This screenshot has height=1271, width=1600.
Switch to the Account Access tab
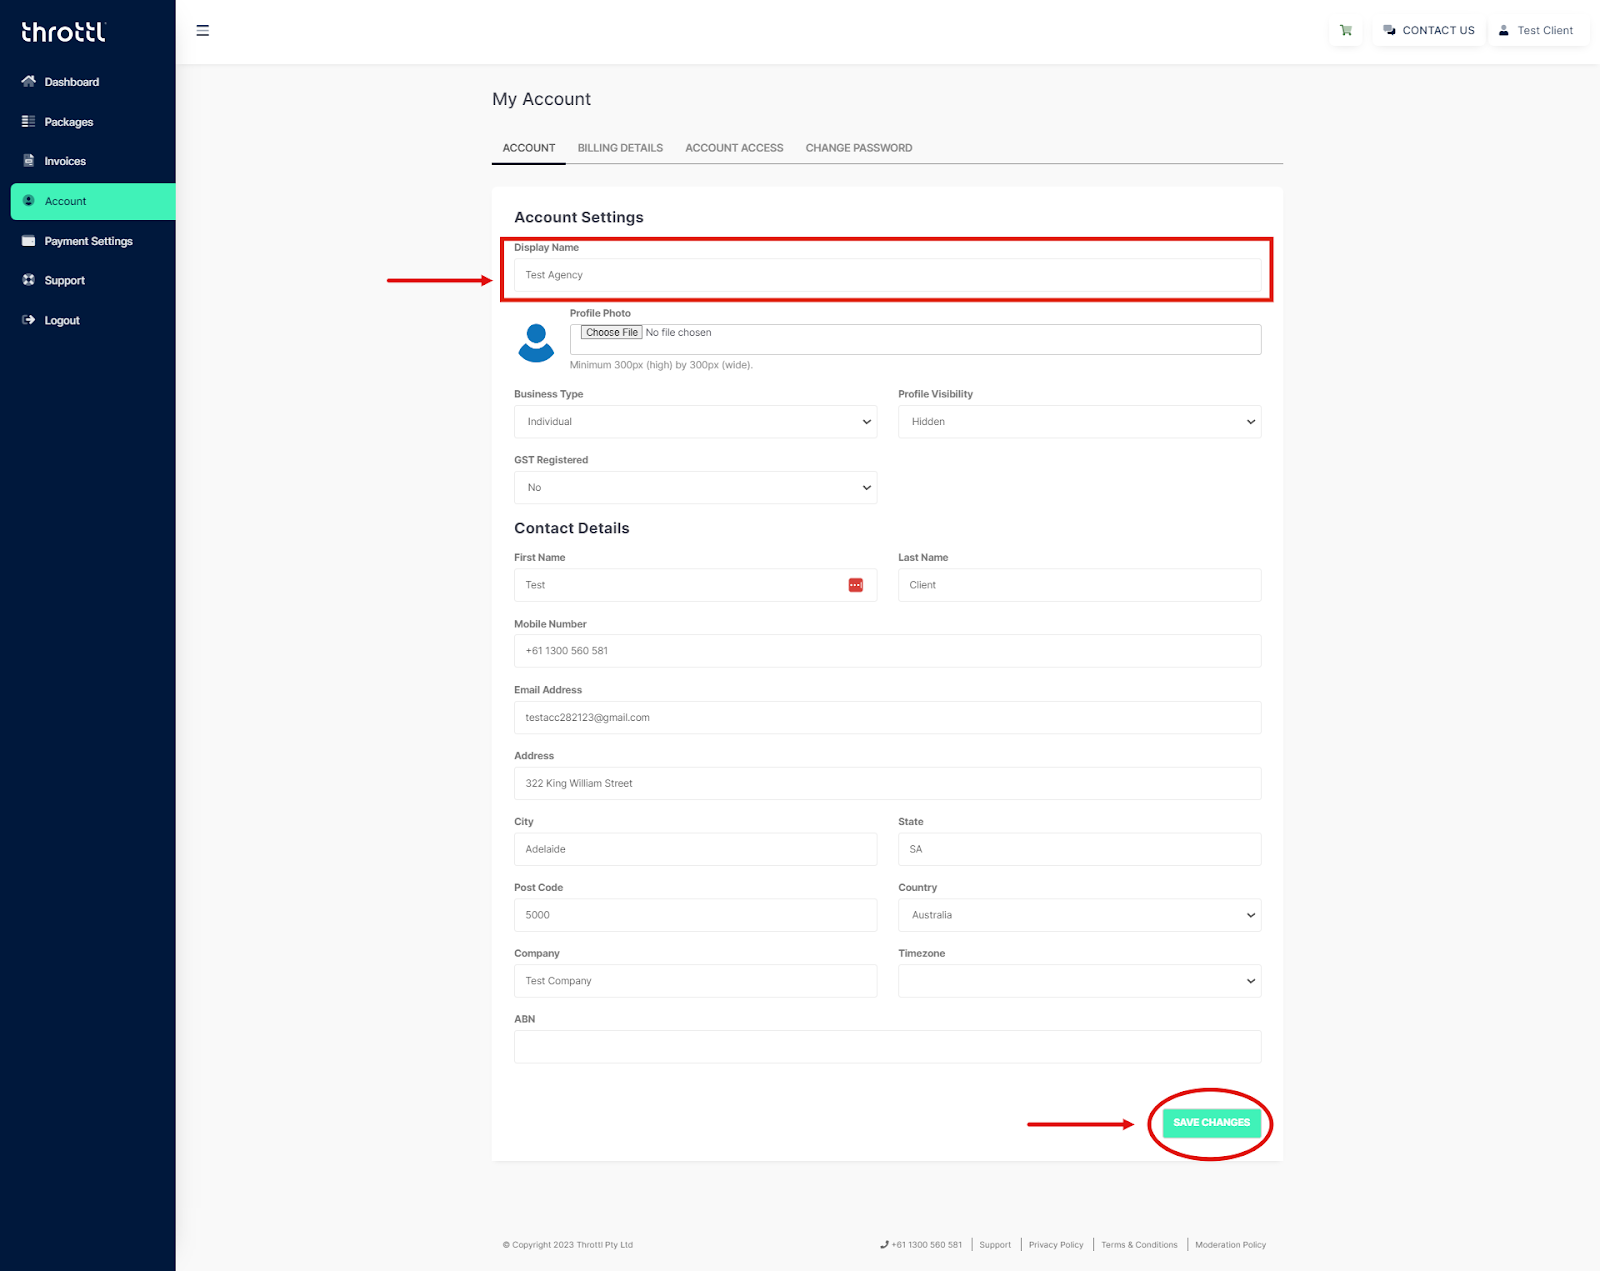point(734,147)
